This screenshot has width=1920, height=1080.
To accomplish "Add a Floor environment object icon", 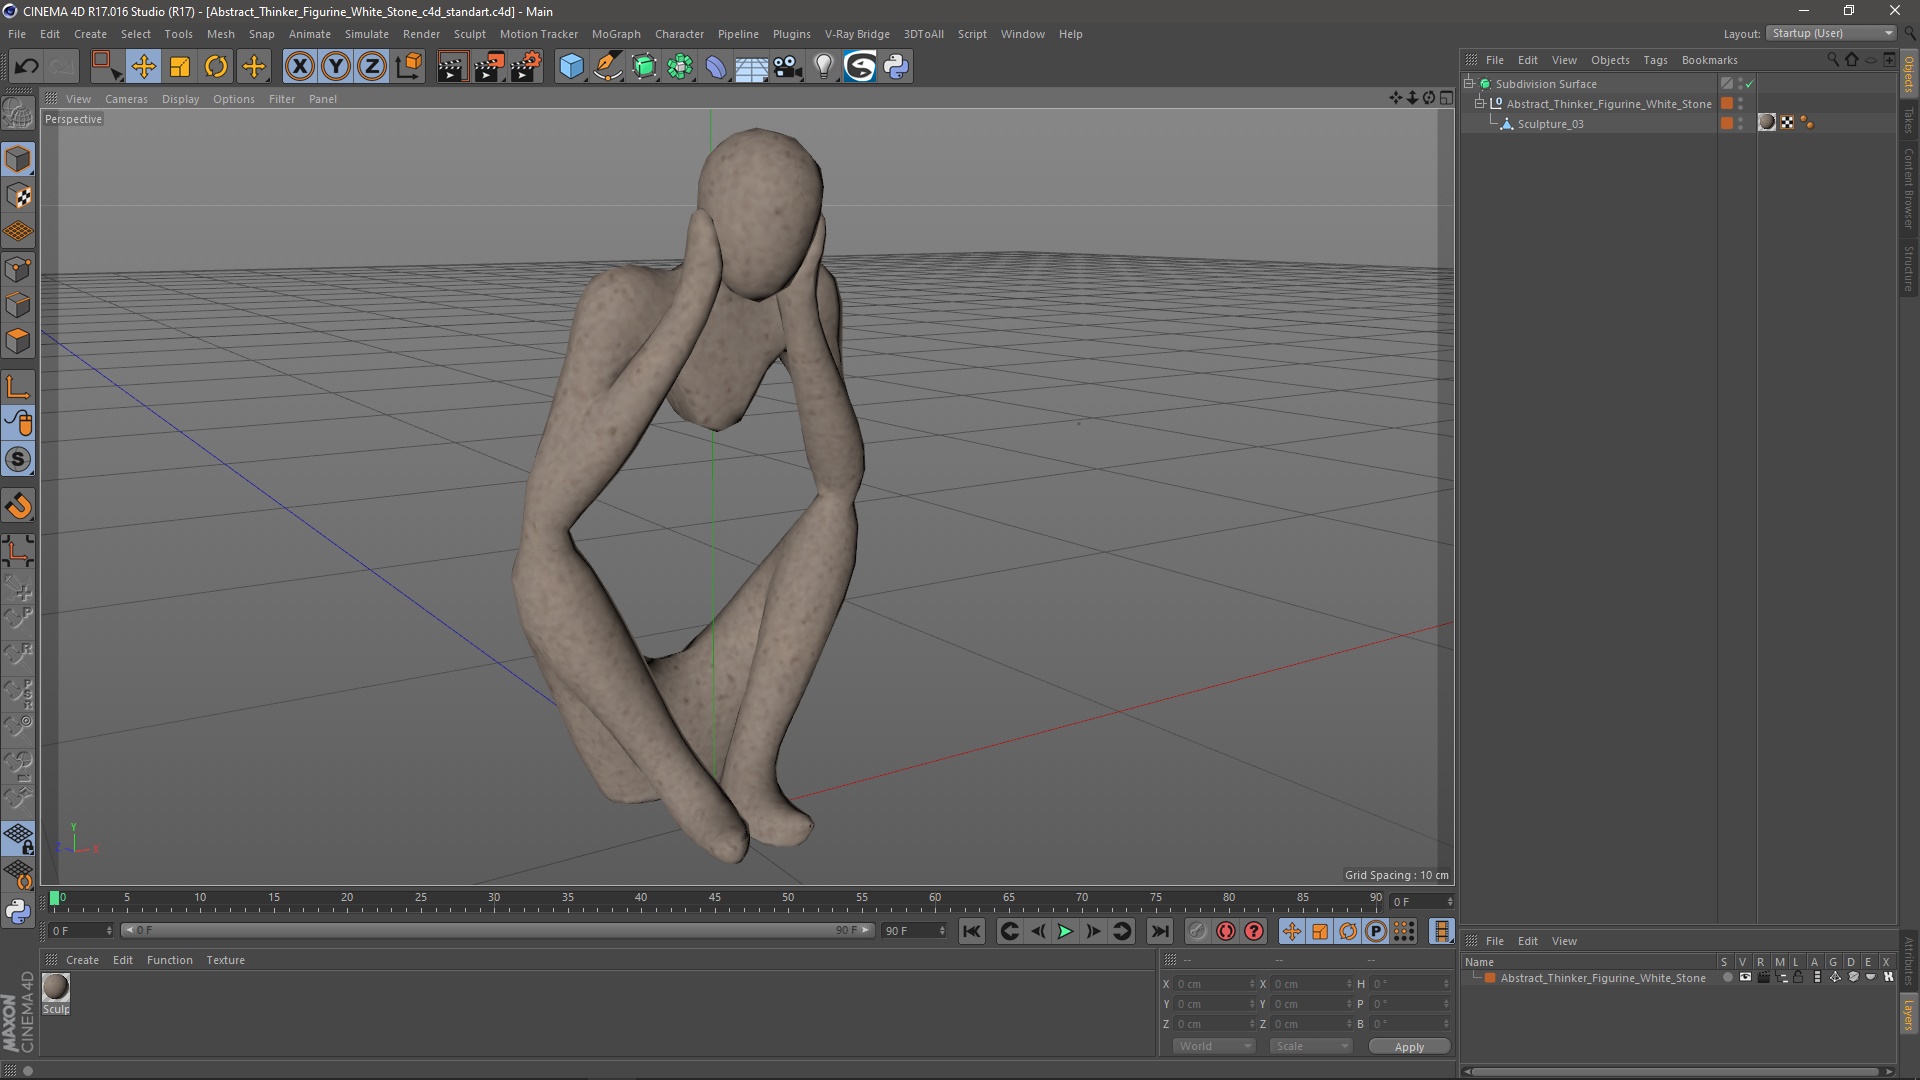I will click(751, 67).
